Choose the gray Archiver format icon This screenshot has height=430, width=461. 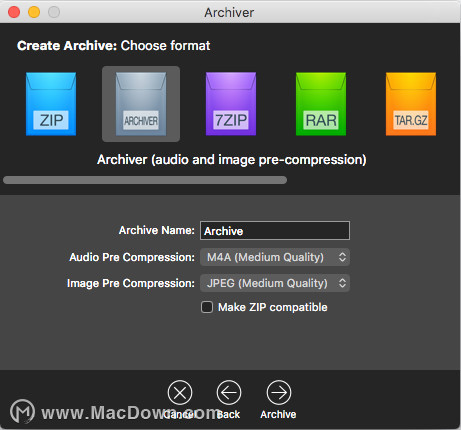coord(141,104)
